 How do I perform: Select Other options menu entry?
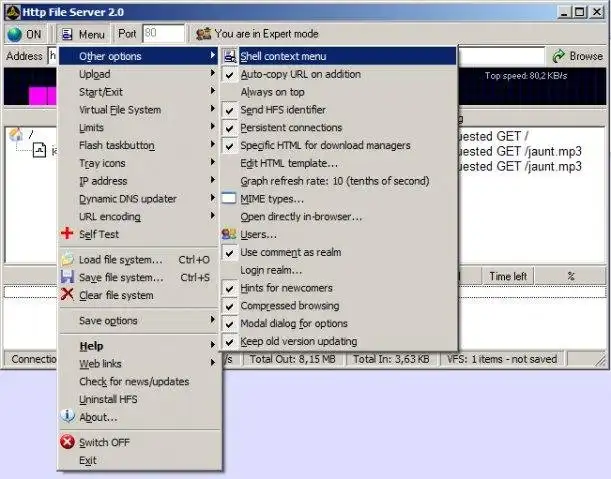[x=139, y=56]
